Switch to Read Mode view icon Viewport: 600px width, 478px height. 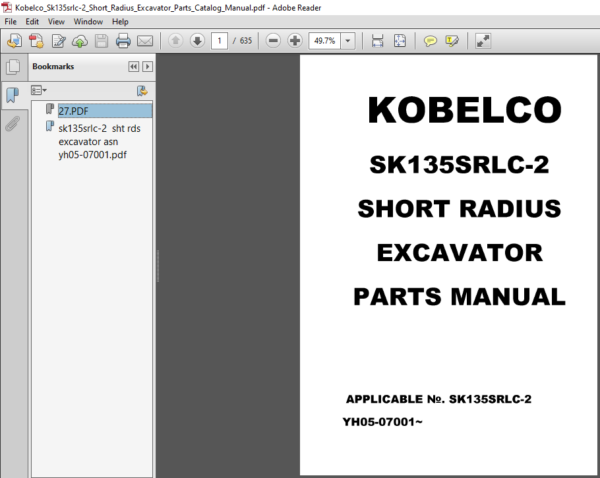tap(483, 41)
